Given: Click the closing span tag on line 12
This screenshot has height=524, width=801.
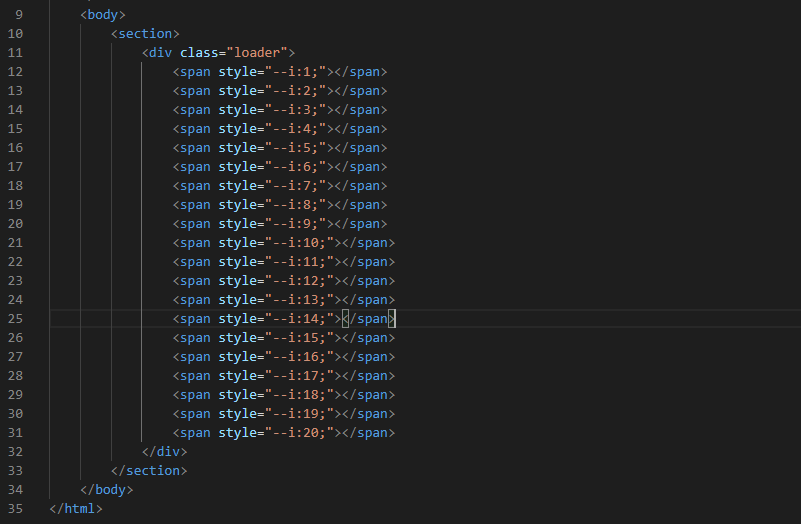Looking at the screenshot, I should pos(361,72).
